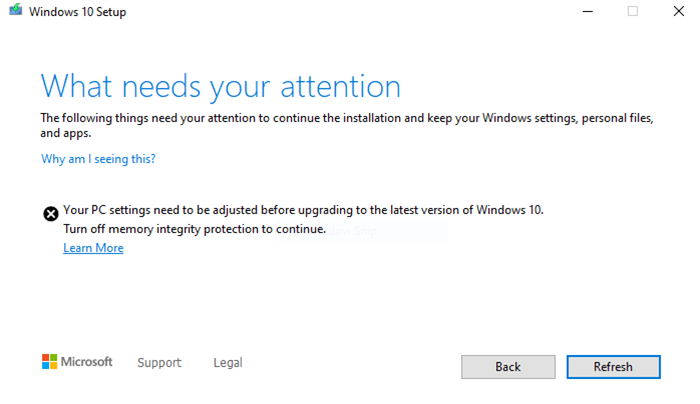Image resolution: width=700 pixels, height=404 pixels.
Task: Click the greyed-out maximize button
Action: point(632,12)
